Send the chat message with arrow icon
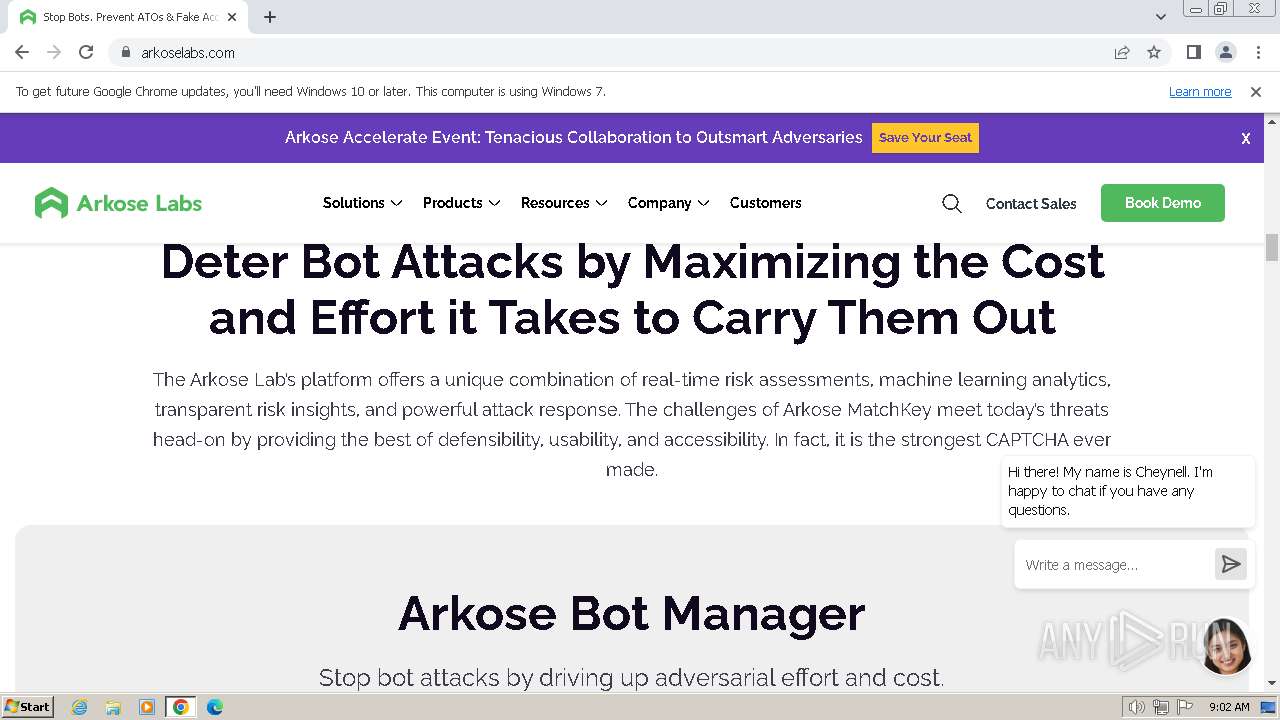1280x720 pixels. click(1231, 564)
